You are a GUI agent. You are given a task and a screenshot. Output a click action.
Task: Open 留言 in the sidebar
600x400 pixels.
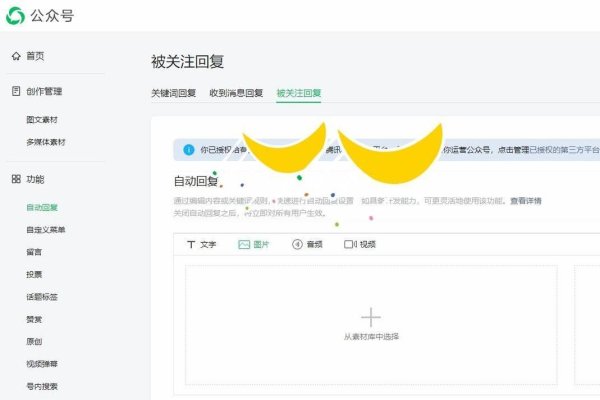coord(34,252)
